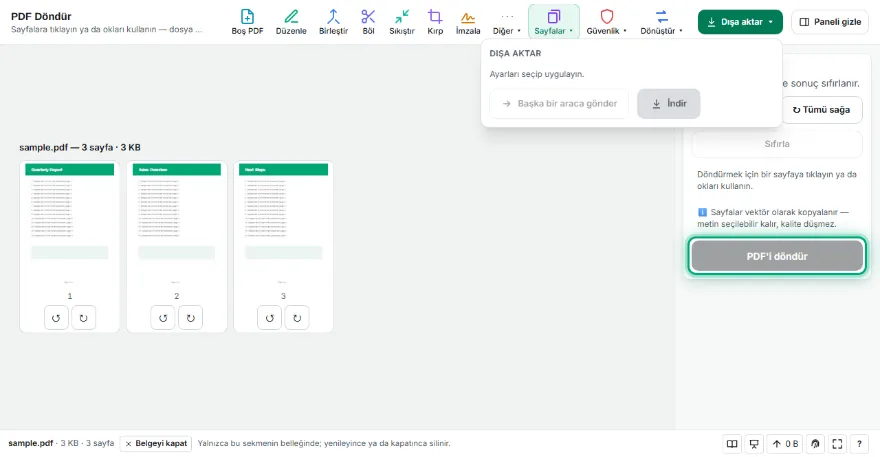Open help with the question mark icon
The width and height of the screenshot is (880, 457).
click(859, 444)
